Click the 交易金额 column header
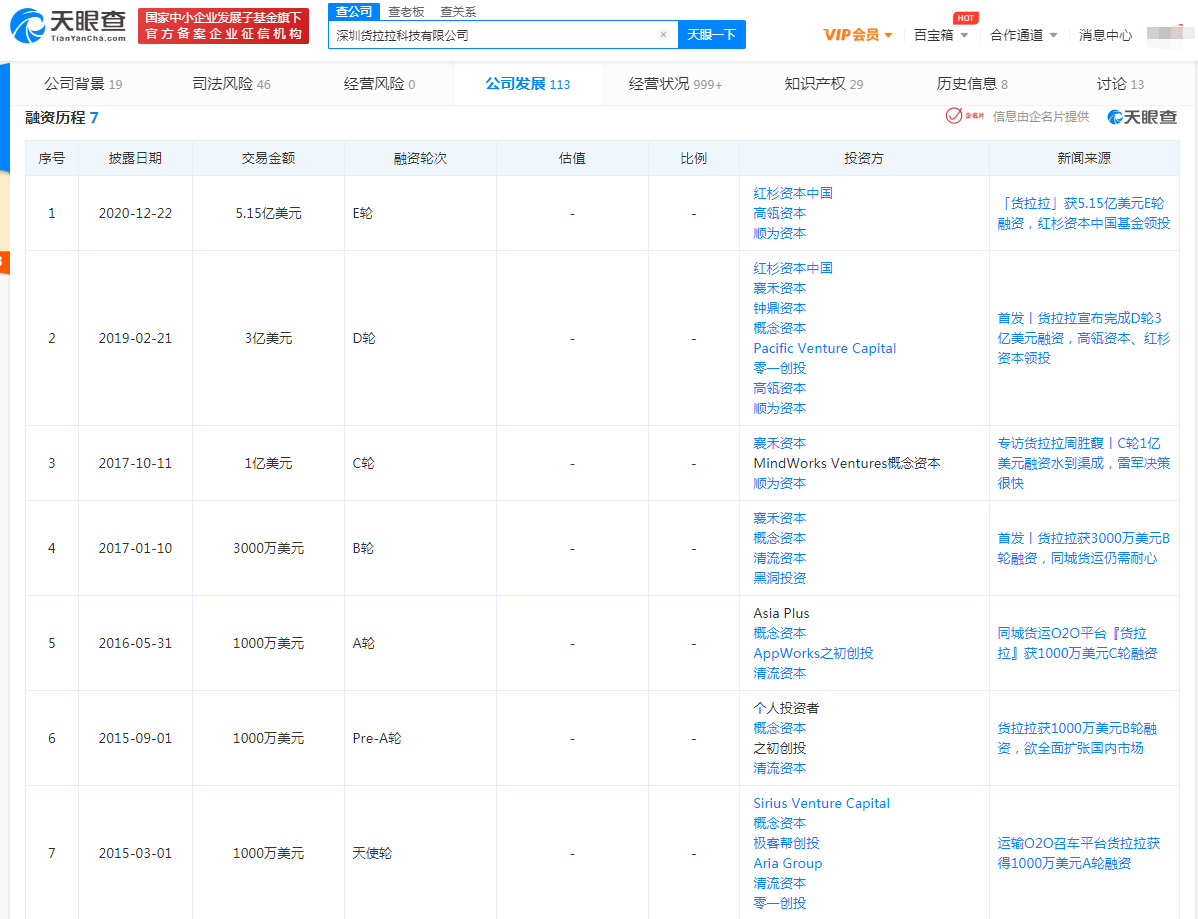The image size is (1198, 919). tap(268, 158)
